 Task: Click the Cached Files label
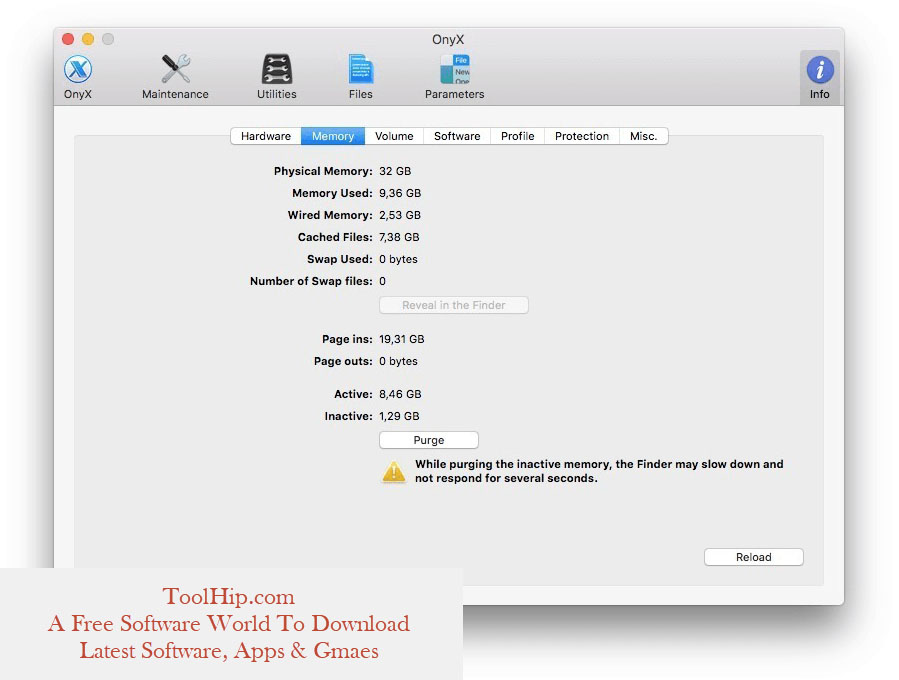pos(335,237)
